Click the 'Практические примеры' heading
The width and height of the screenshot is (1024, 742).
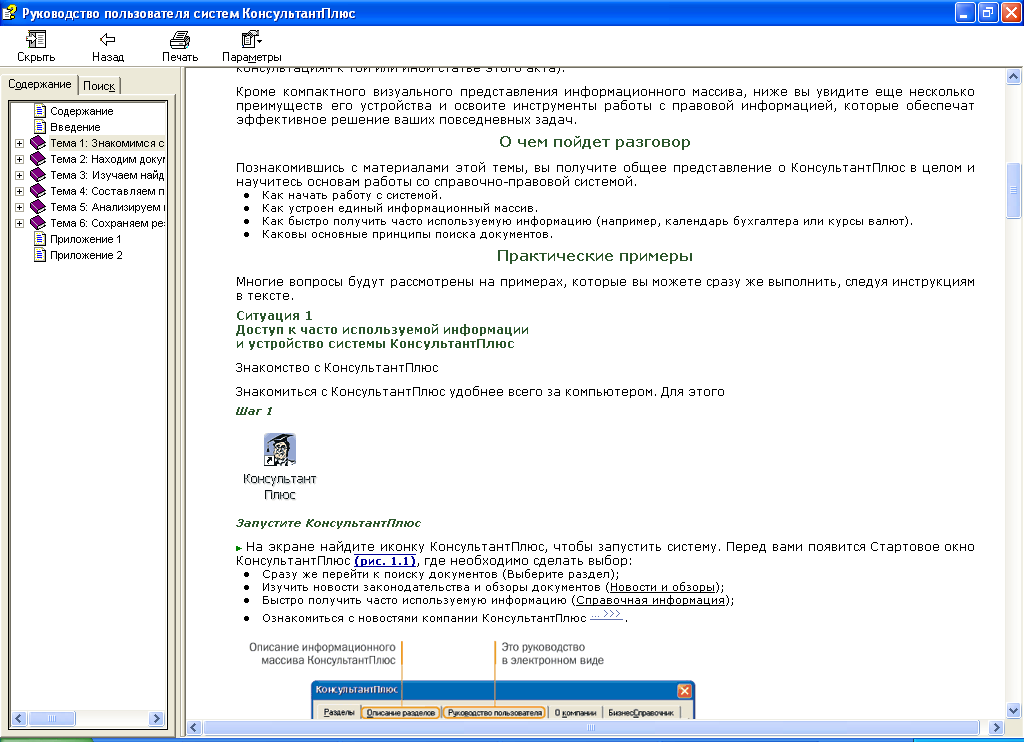coord(594,256)
